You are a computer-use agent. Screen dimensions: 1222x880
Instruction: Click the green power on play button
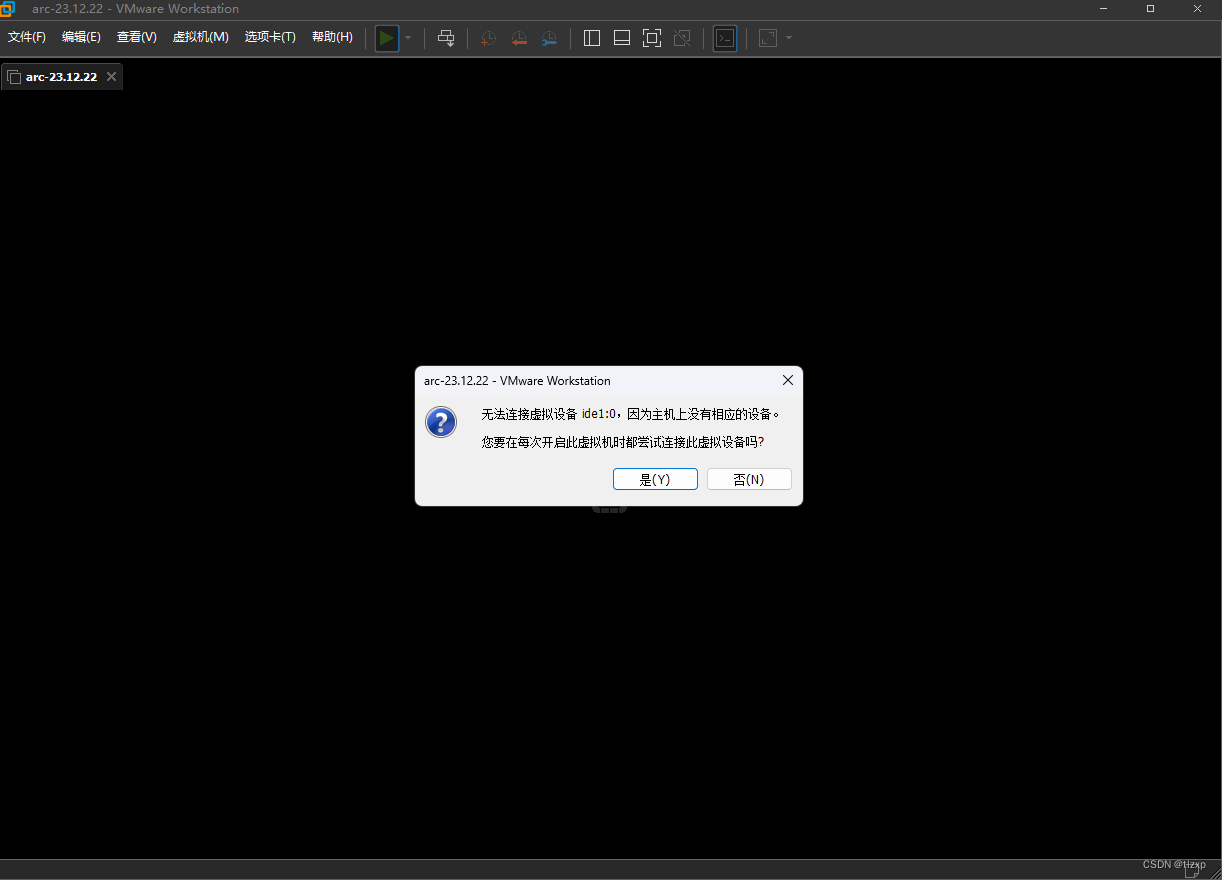coord(387,38)
